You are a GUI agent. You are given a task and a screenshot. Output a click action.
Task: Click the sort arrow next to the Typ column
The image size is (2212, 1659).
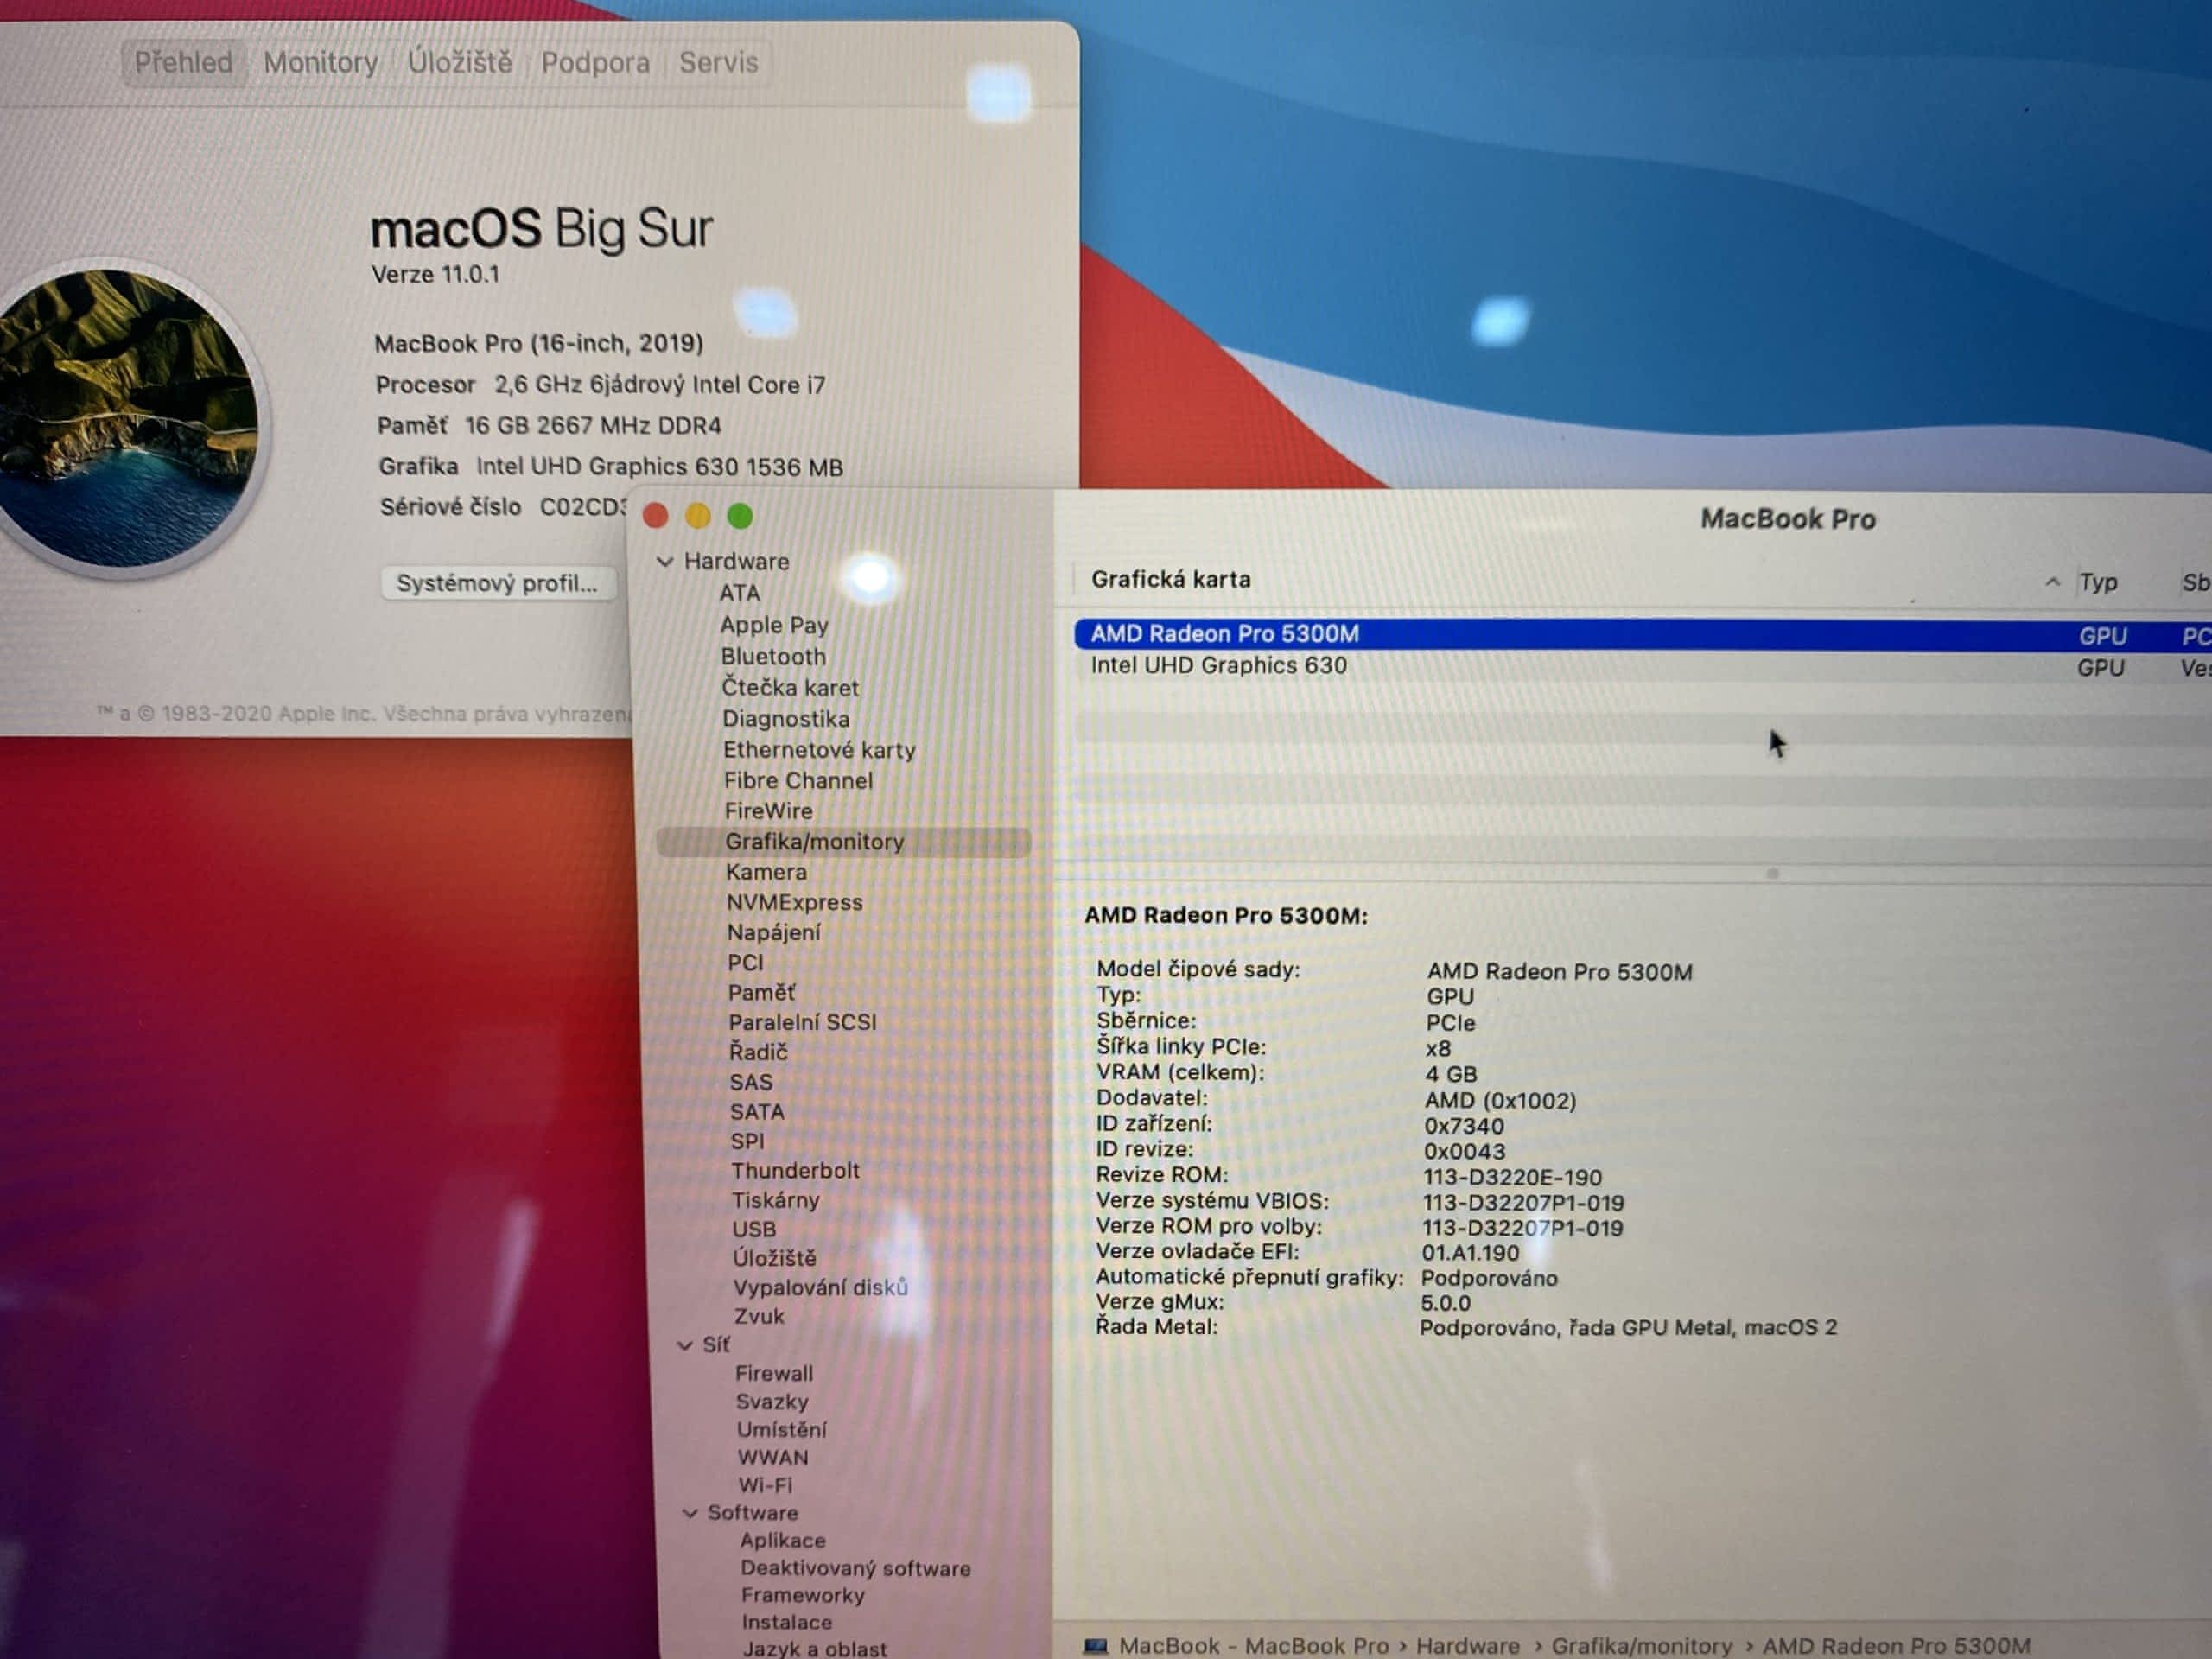(2052, 581)
